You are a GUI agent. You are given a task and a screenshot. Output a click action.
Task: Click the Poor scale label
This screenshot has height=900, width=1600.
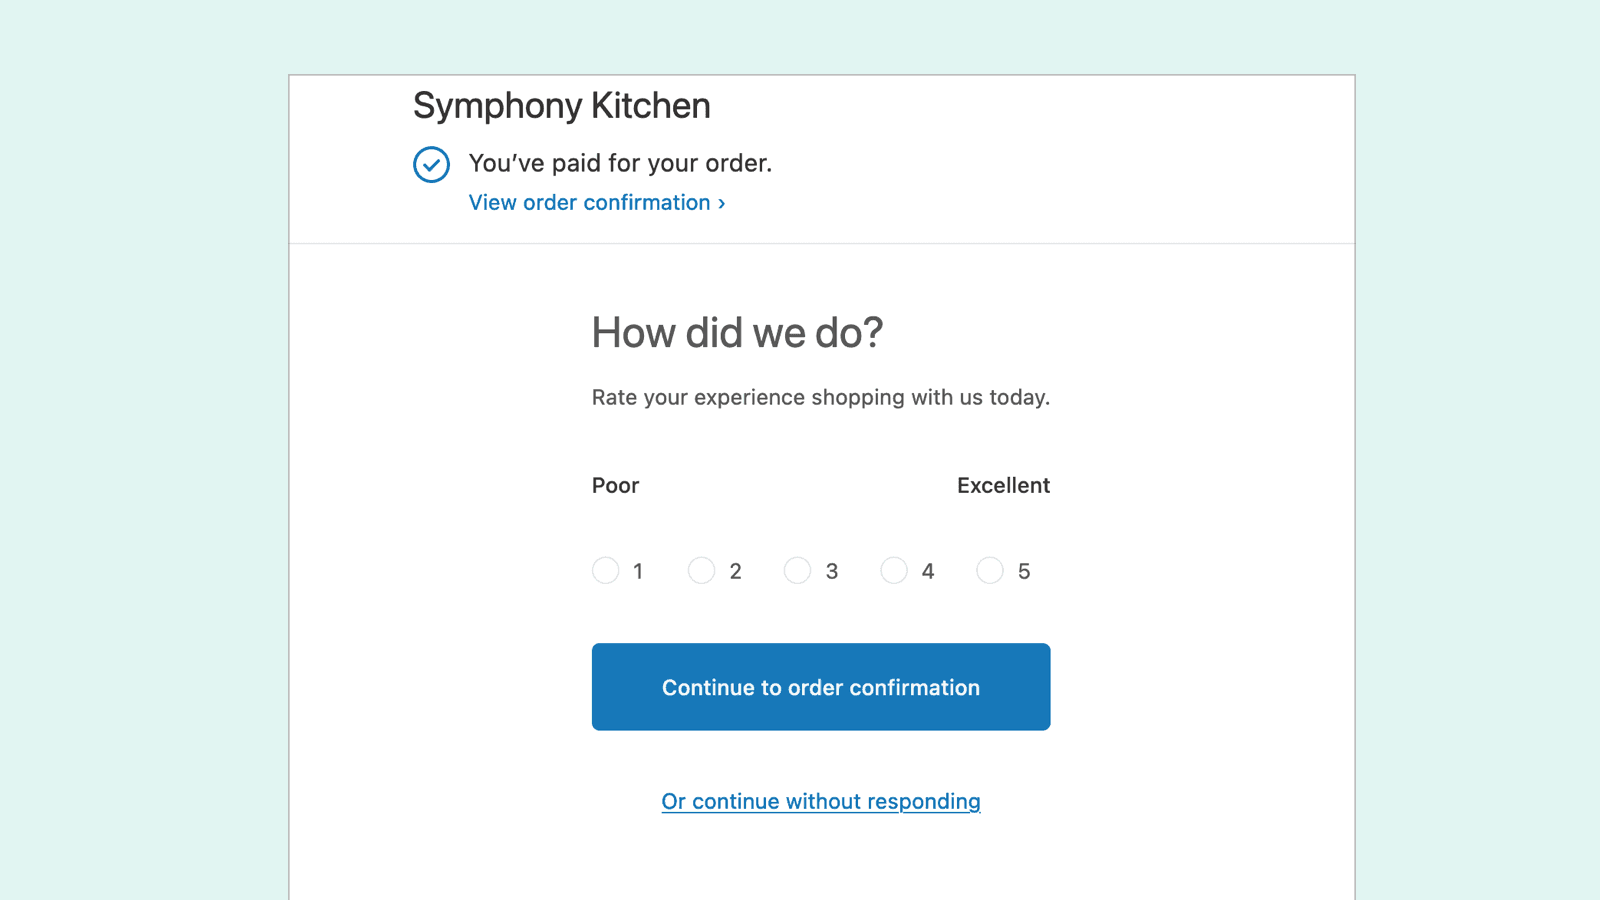pyautogui.click(x=615, y=485)
